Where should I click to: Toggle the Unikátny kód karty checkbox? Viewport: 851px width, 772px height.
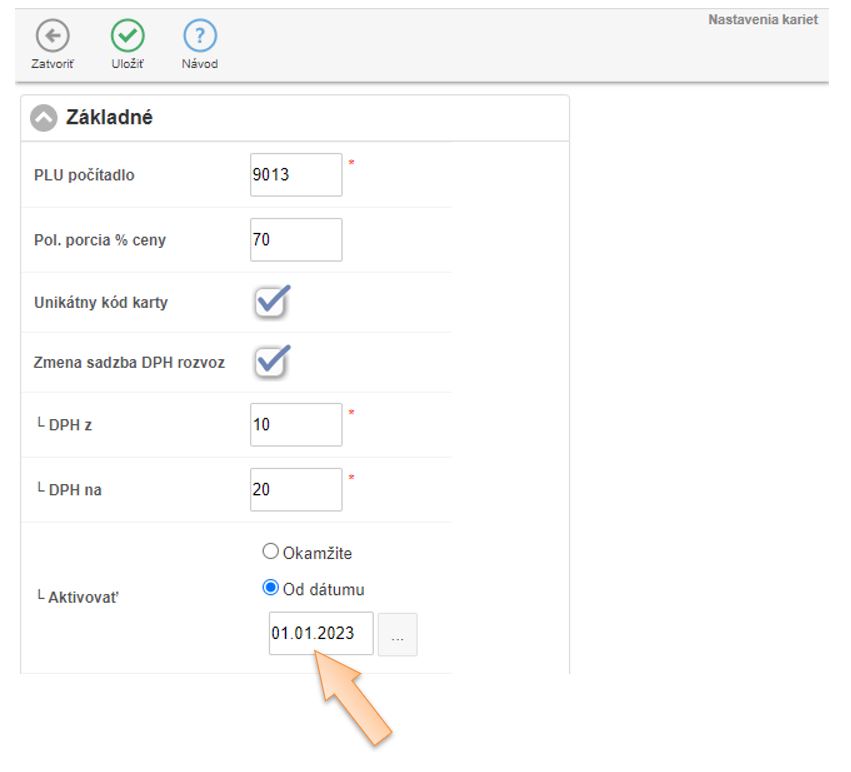271,302
